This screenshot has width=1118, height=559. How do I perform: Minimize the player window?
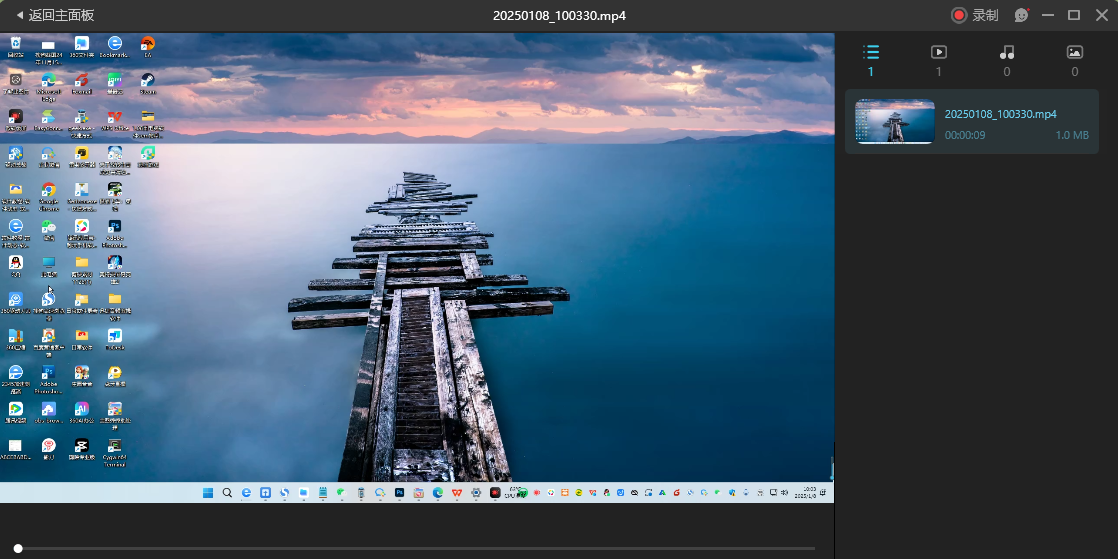(x=1048, y=15)
